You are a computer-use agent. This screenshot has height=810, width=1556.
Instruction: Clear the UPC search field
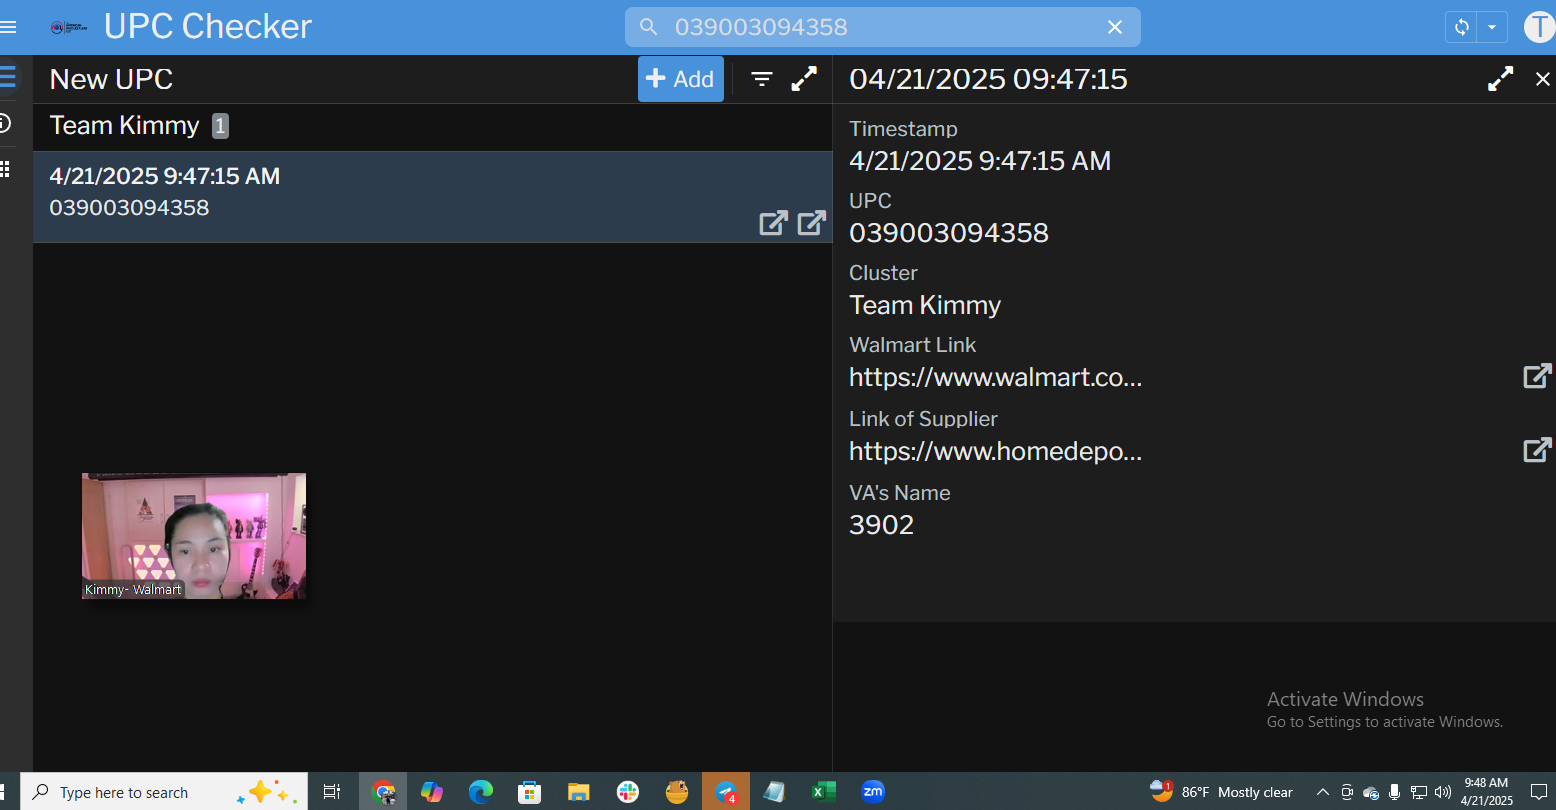click(1114, 27)
